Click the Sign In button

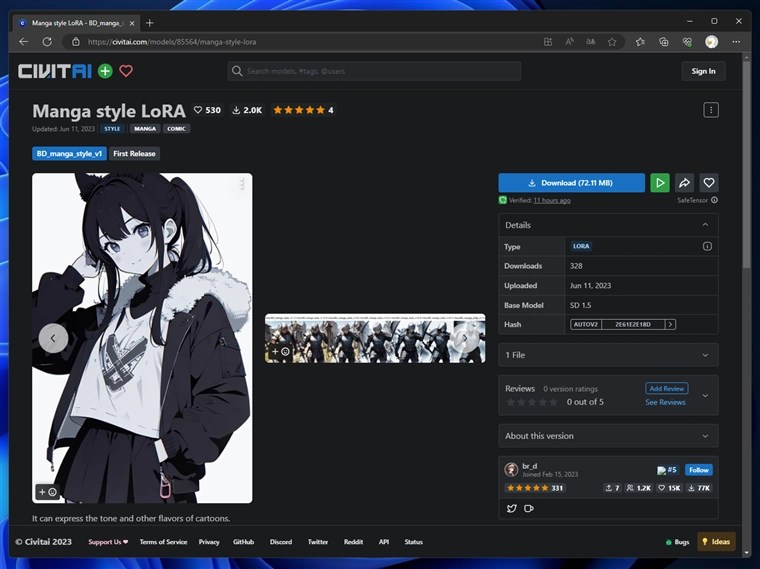pos(703,71)
